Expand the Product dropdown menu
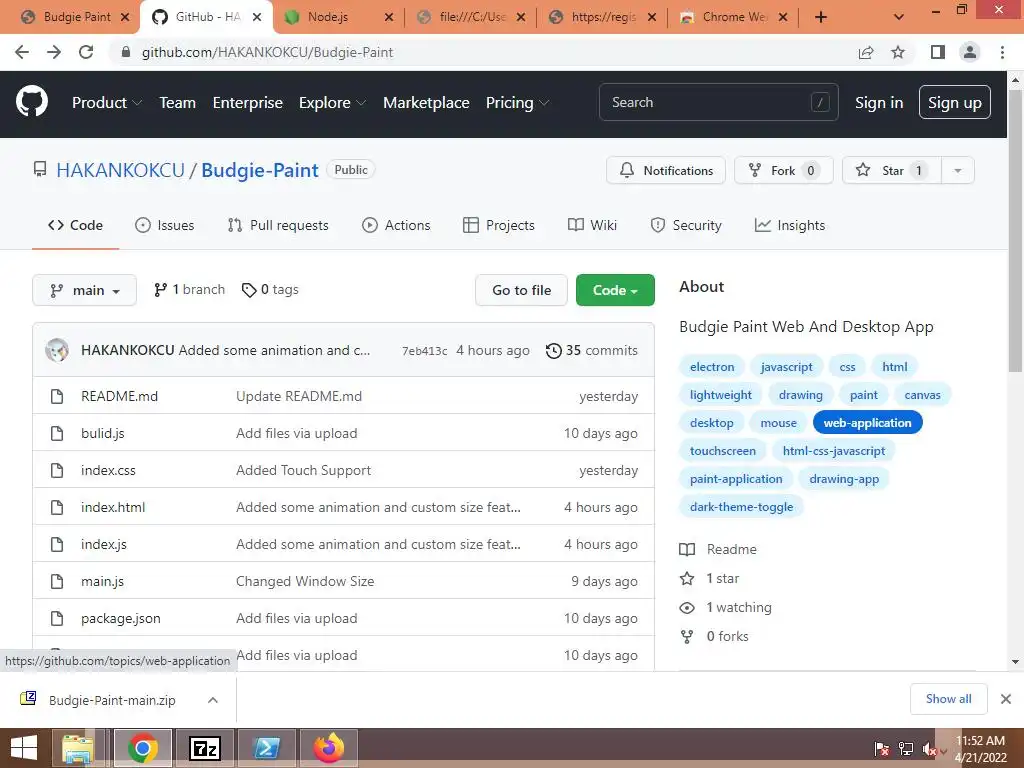 tap(107, 103)
